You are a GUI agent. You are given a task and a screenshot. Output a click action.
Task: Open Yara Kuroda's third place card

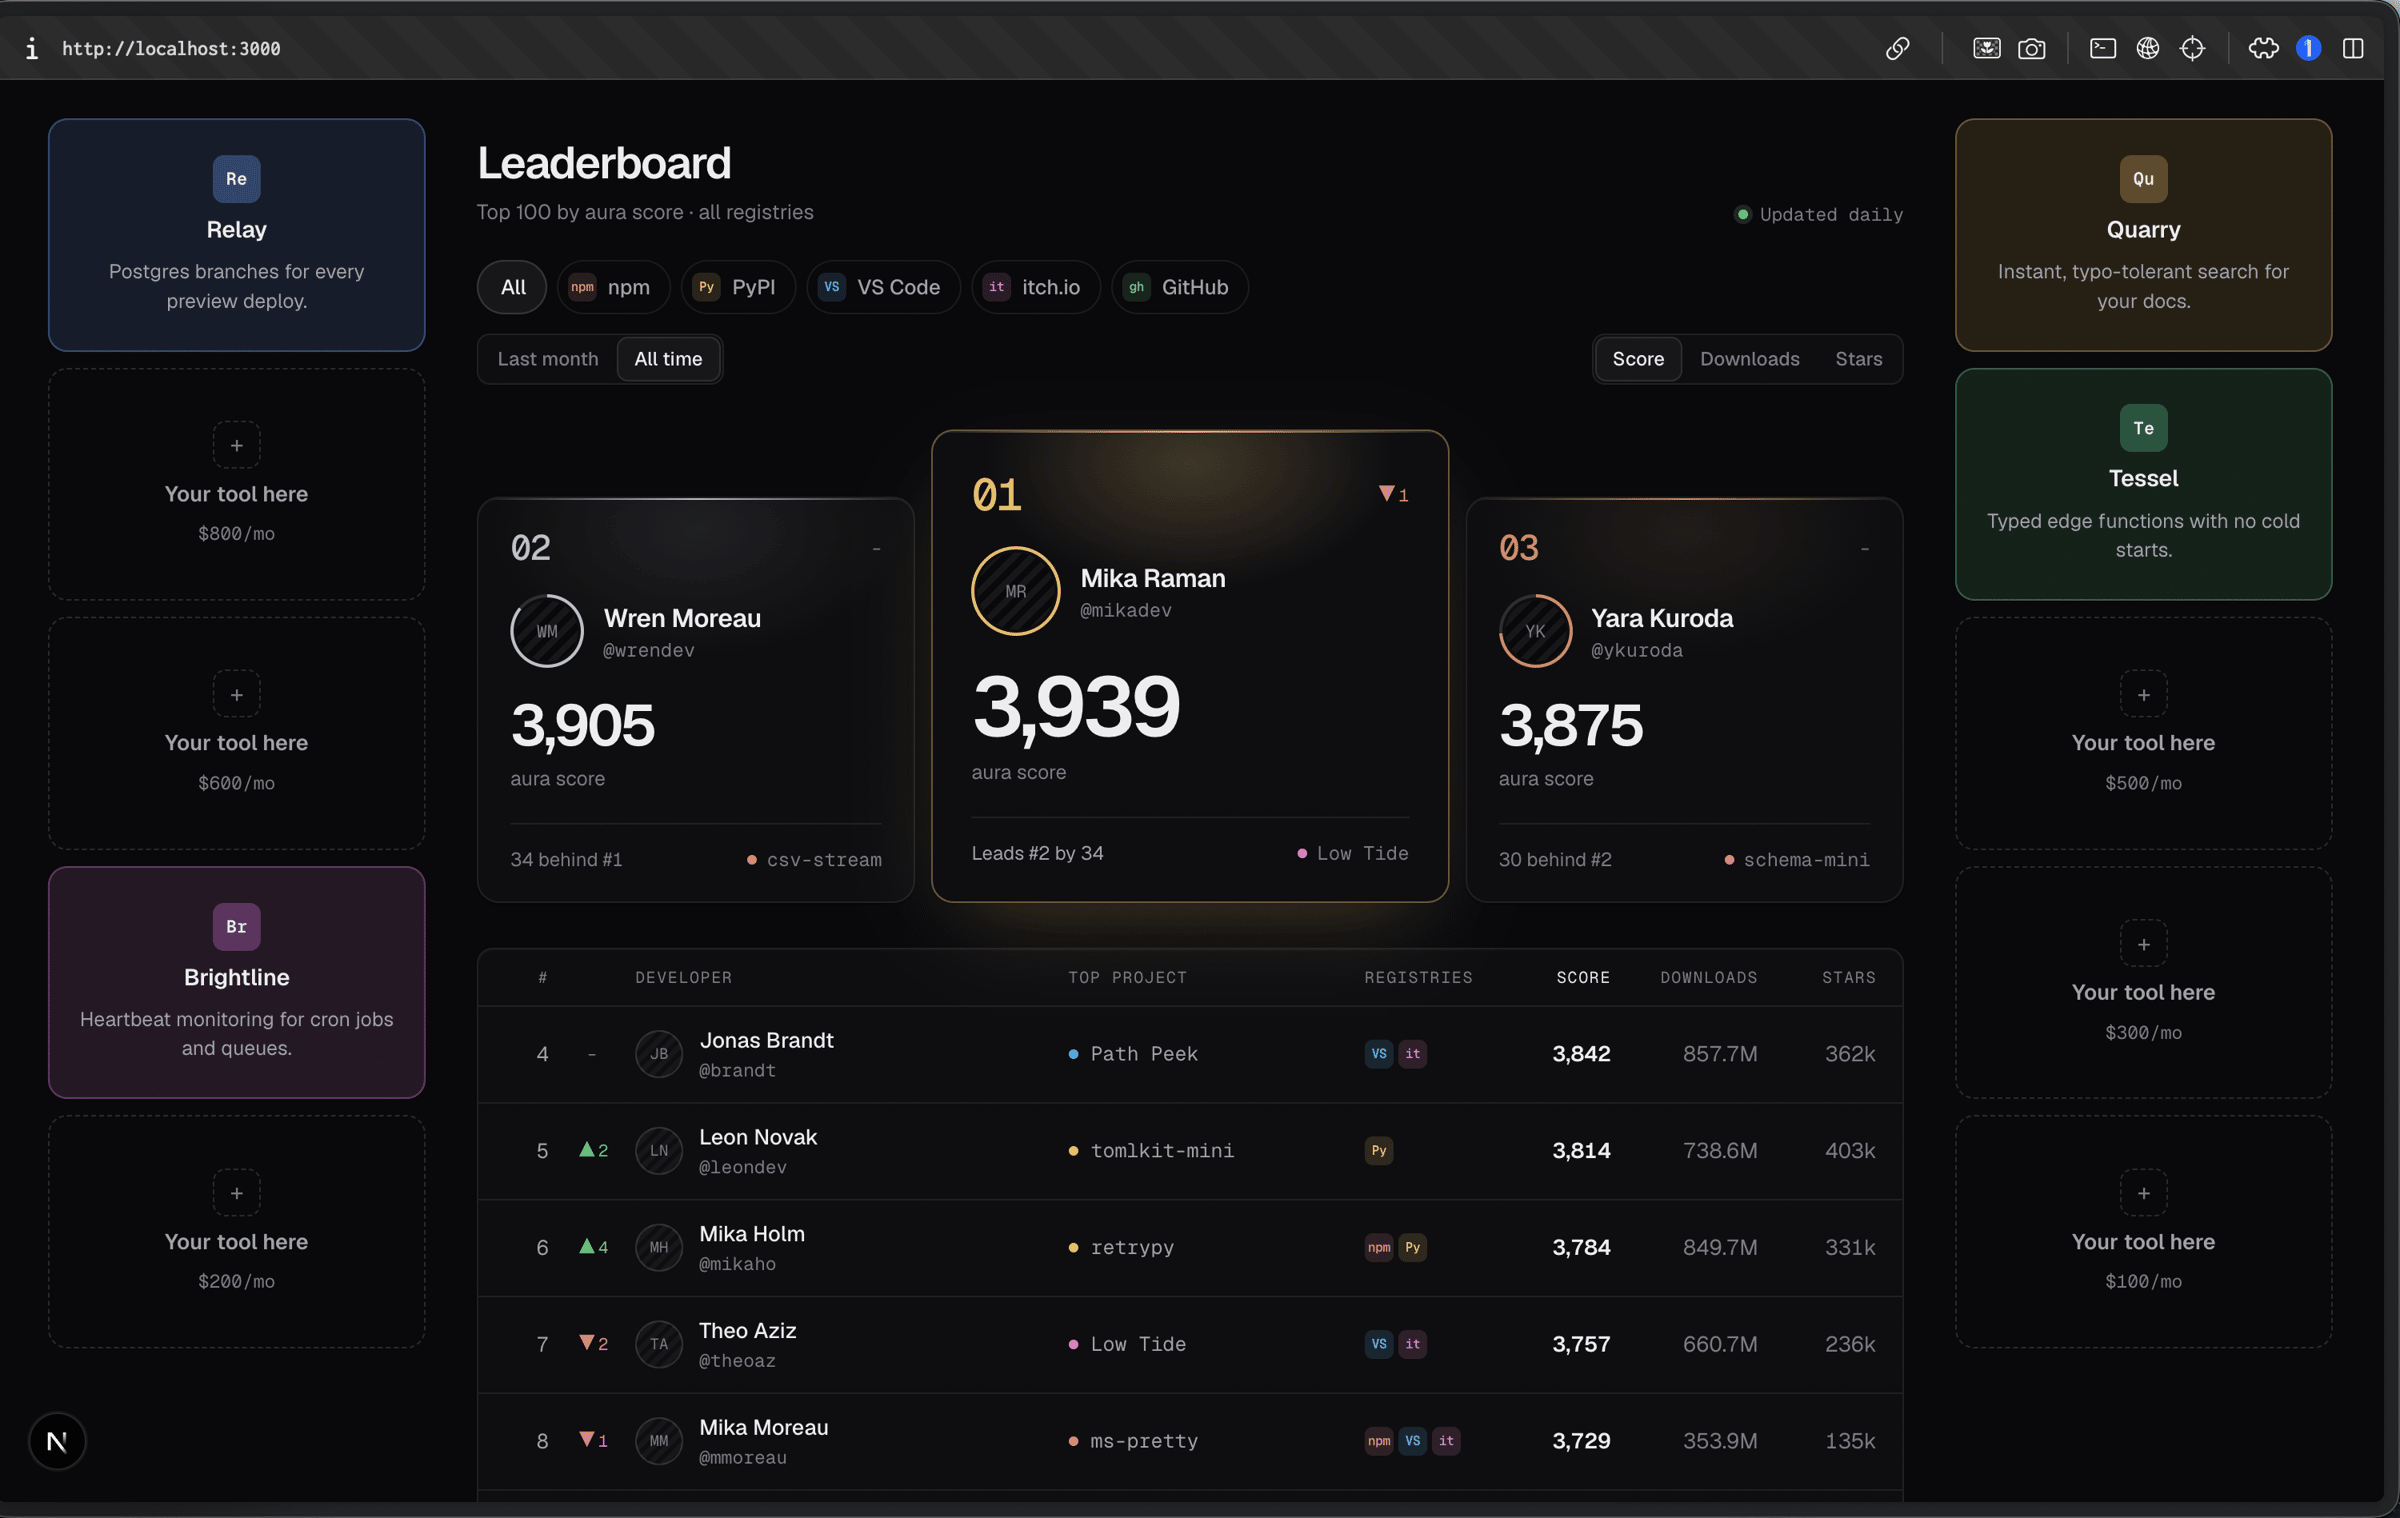pyautogui.click(x=1684, y=700)
